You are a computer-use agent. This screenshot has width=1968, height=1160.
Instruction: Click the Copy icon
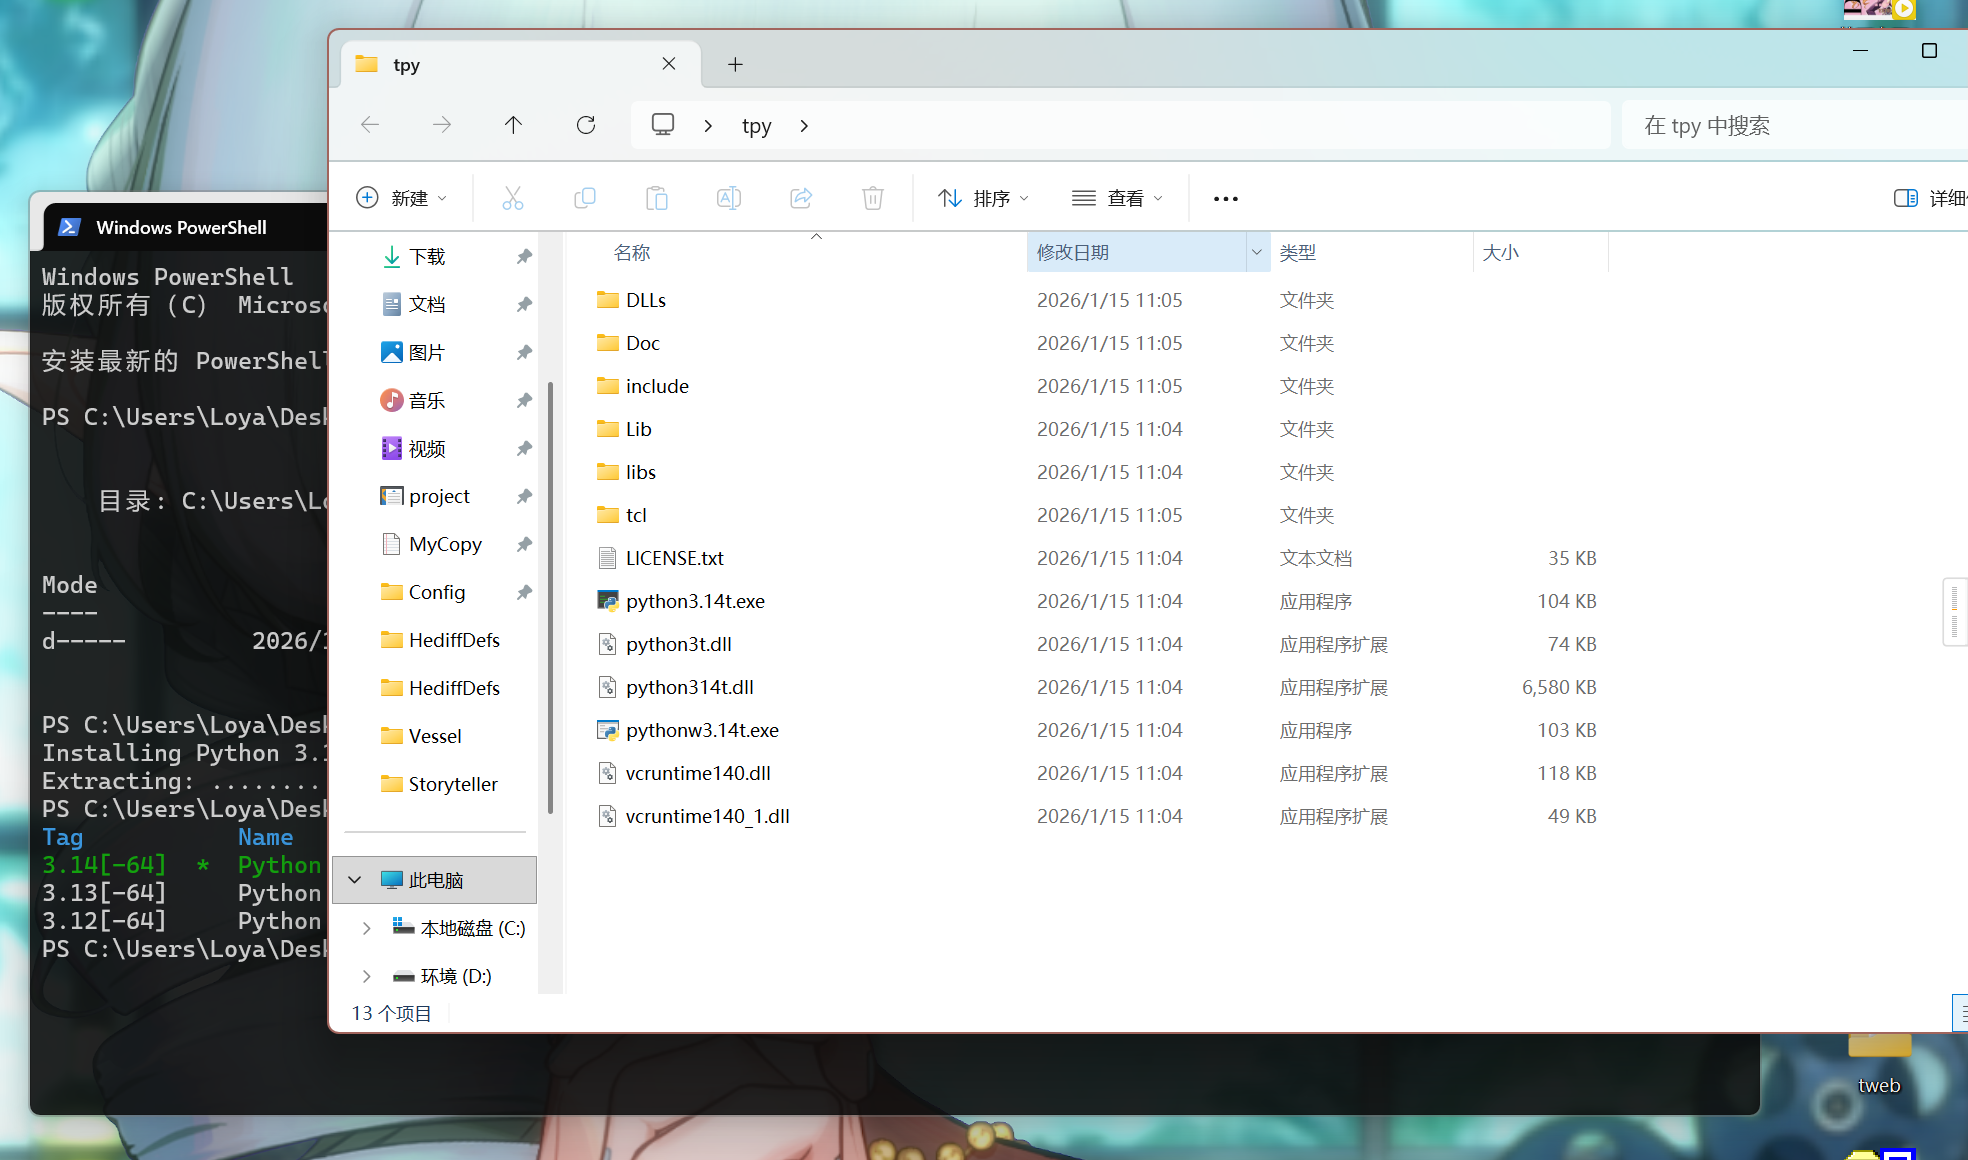585,197
